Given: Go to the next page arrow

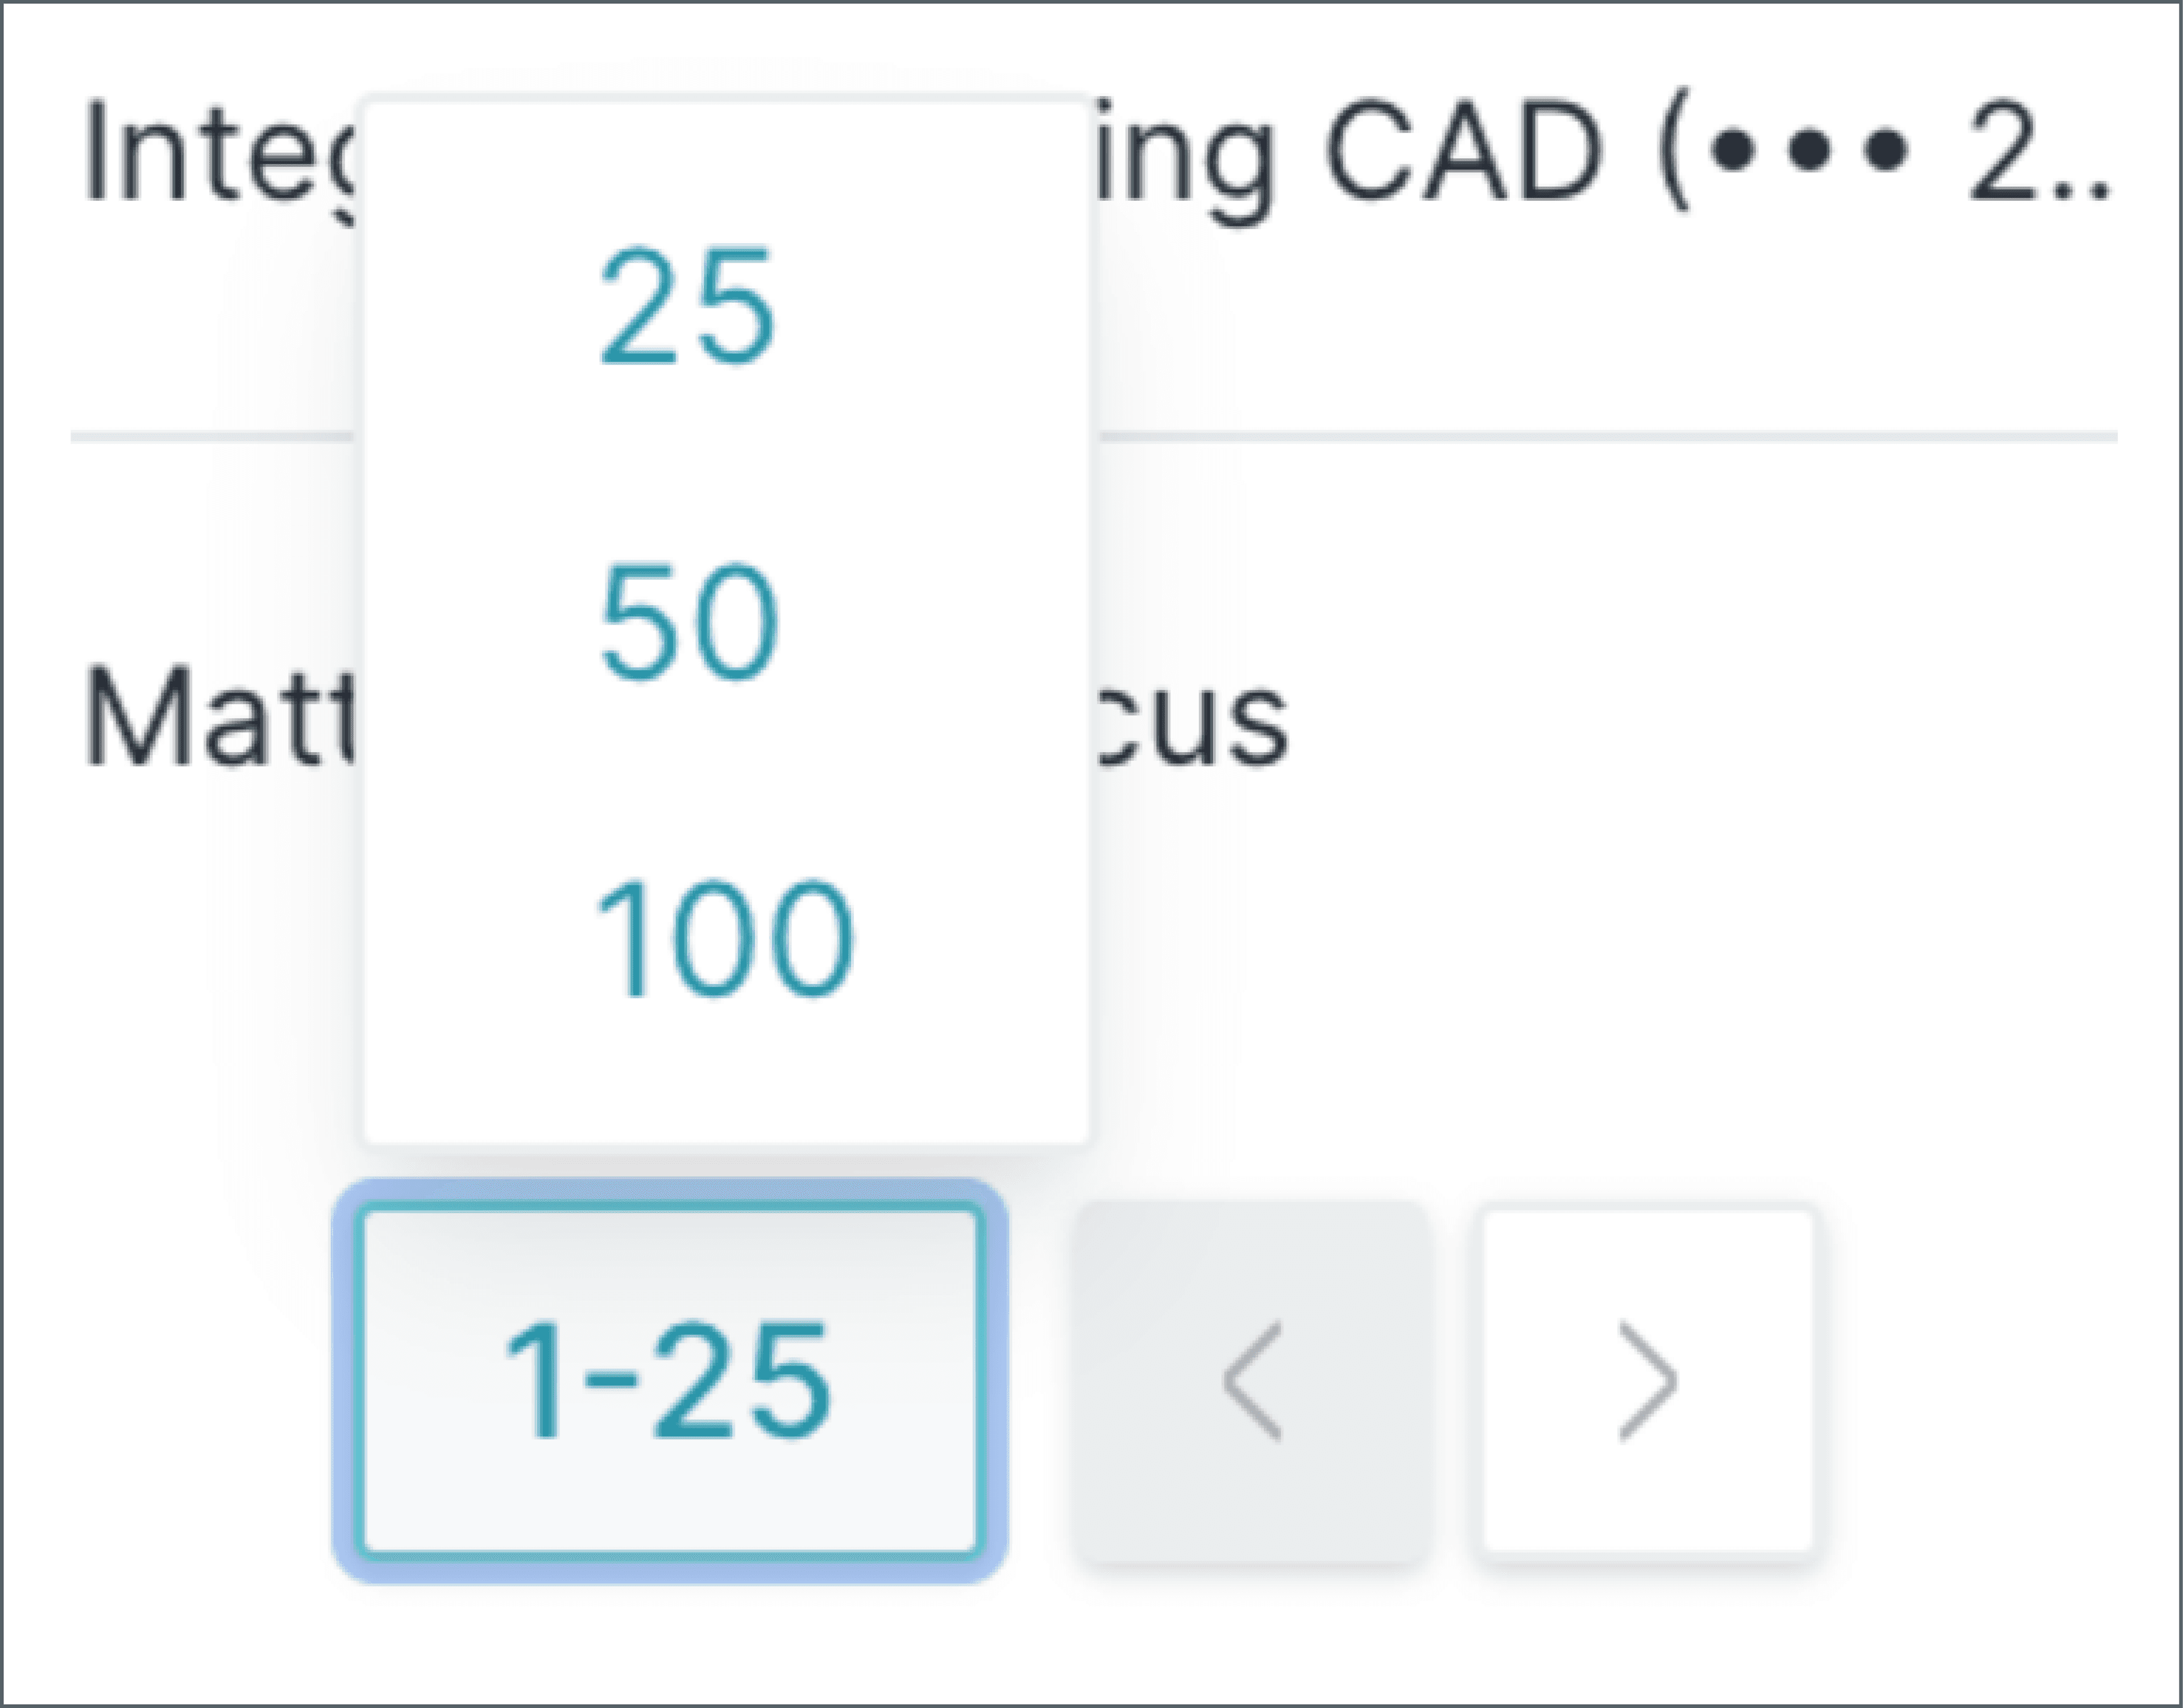Looking at the screenshot, I should [x=1646, y=1381].
